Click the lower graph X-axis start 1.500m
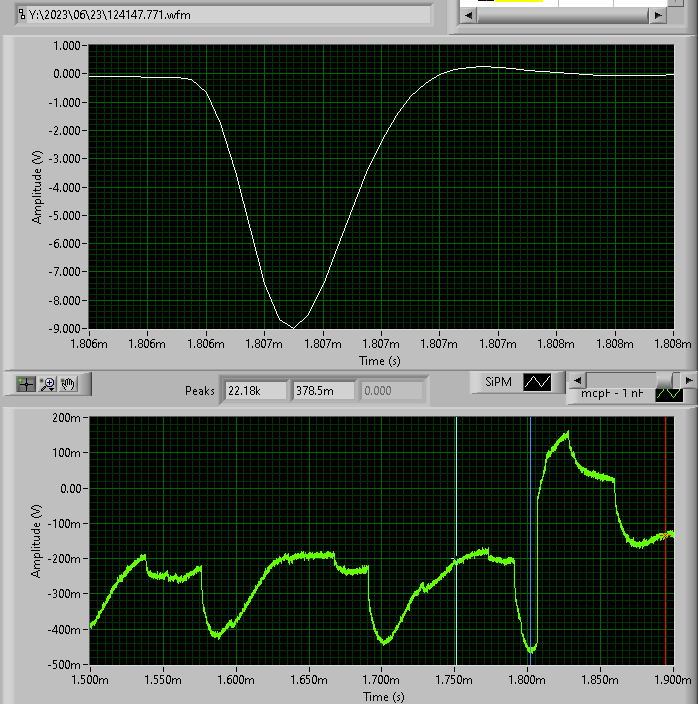Screen dimensions: 698x704 (x=90, y=680)
